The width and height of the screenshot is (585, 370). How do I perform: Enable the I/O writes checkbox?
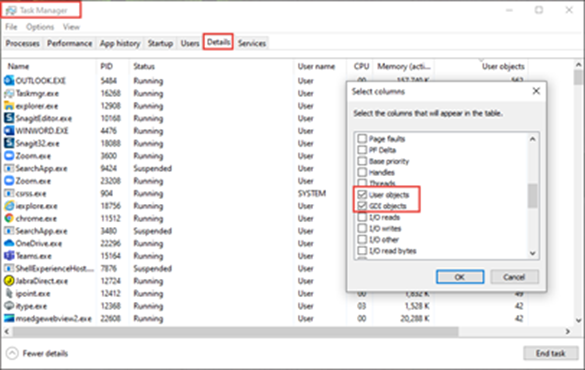click(x=362, y=228)
